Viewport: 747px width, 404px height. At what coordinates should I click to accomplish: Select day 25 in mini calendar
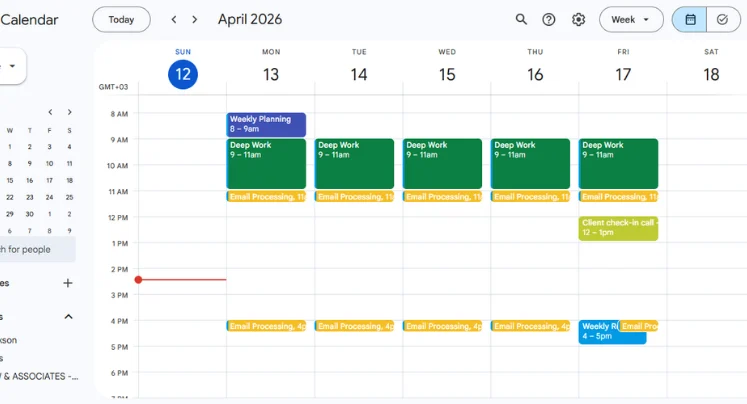coord(70,197)
